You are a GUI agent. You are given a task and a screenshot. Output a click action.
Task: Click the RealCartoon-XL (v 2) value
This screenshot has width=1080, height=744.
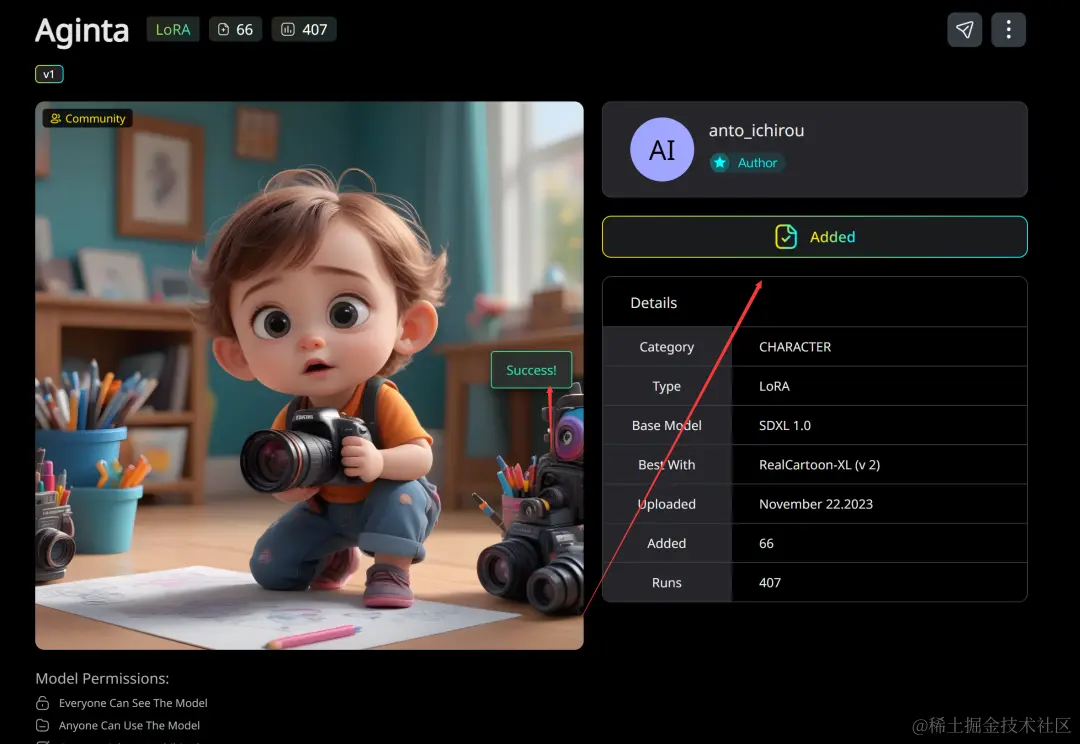(819, 465)
